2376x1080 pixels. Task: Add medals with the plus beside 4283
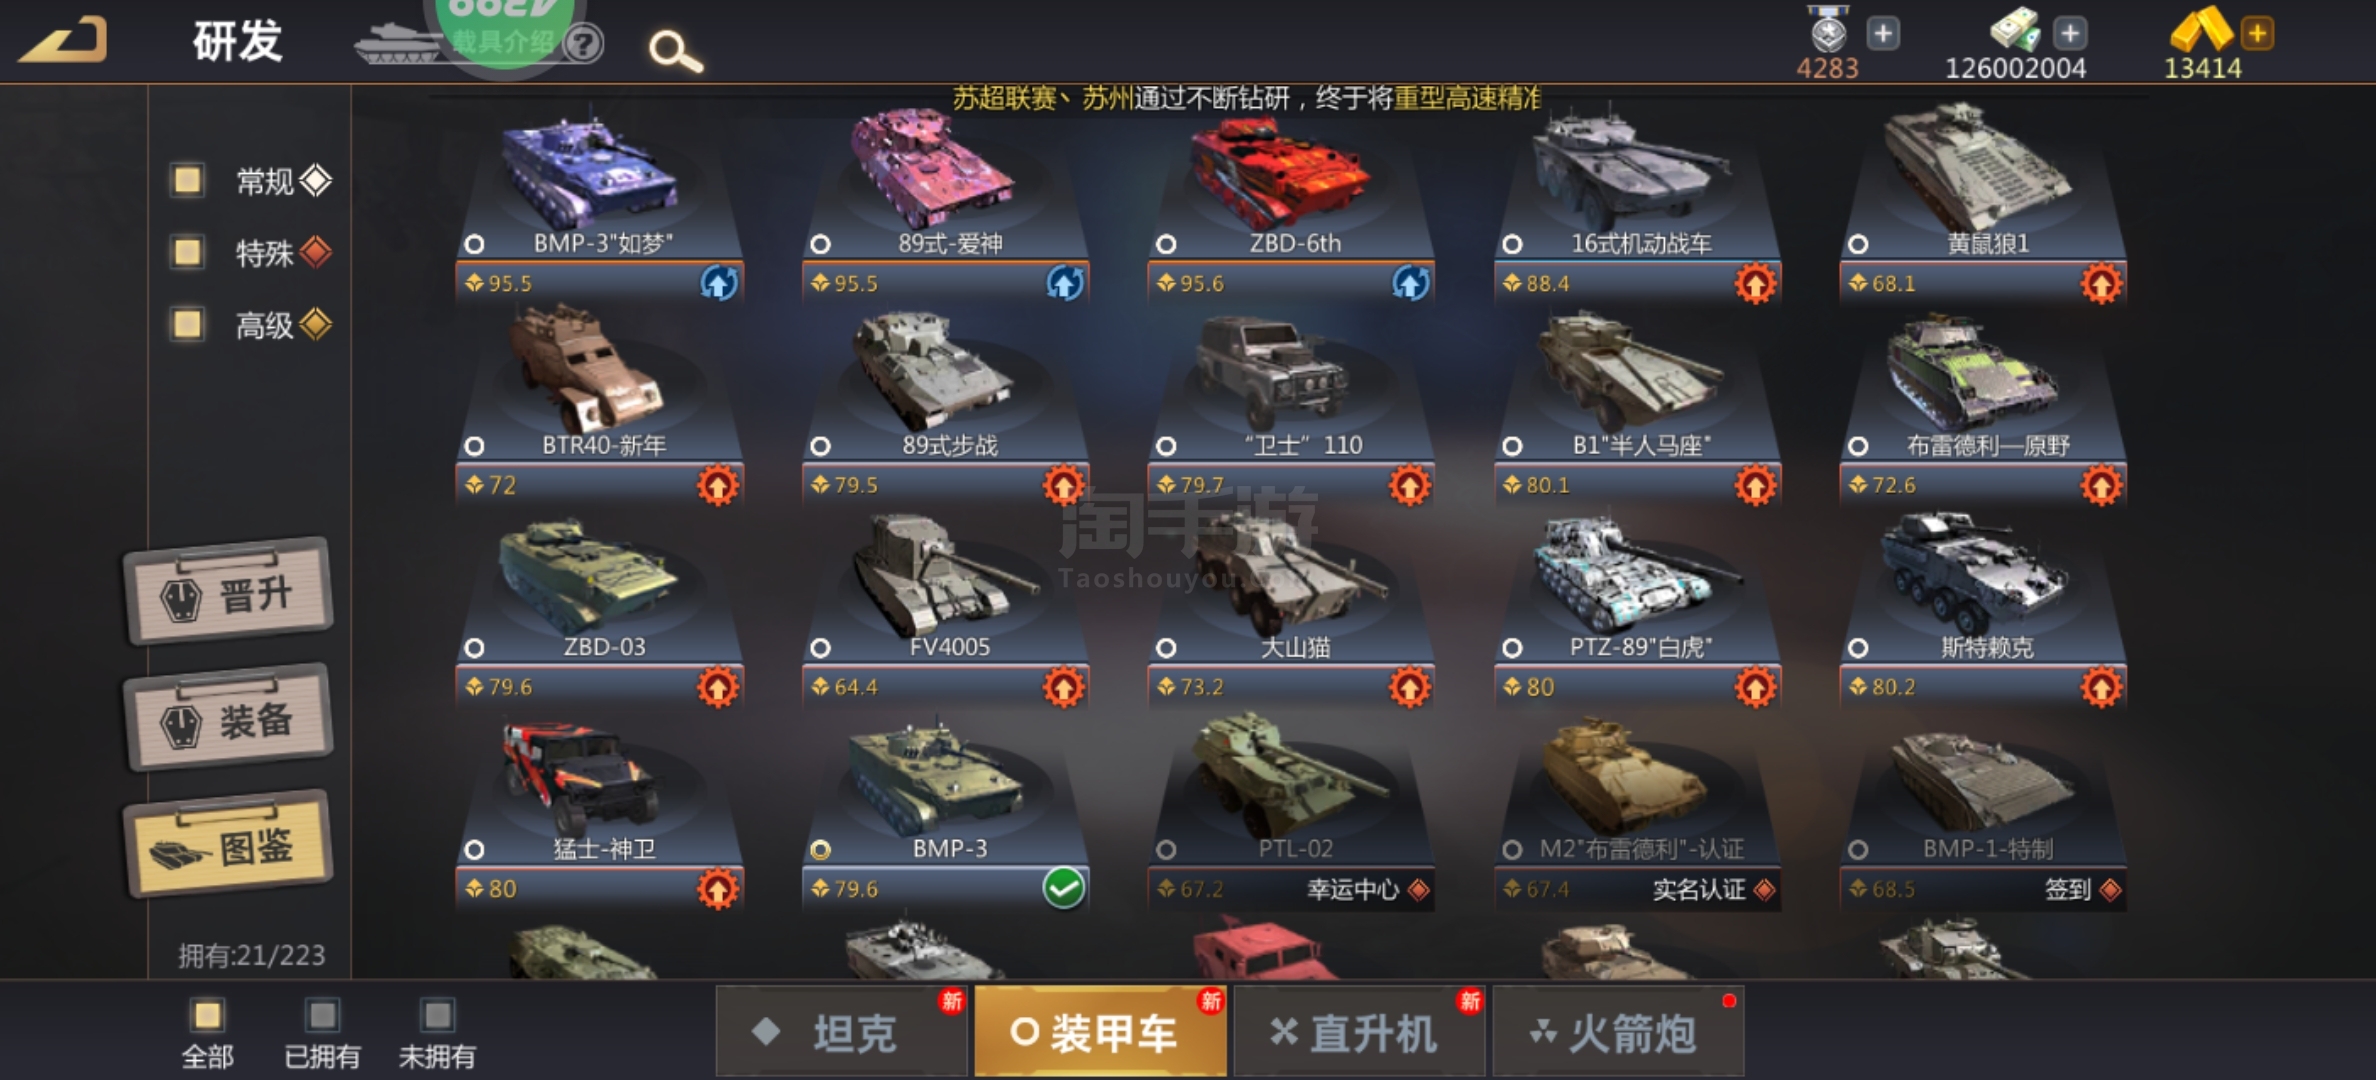[1883, 33]
